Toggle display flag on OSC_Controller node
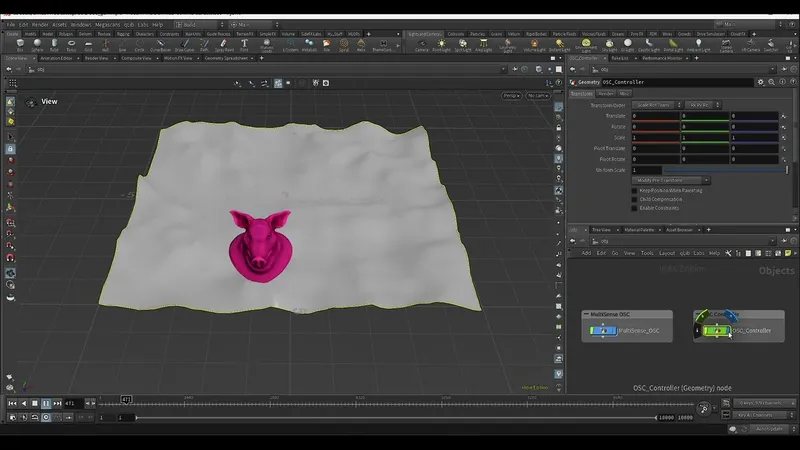The height and width of the screenshot is (450, 800). click(x=727, y=331)
